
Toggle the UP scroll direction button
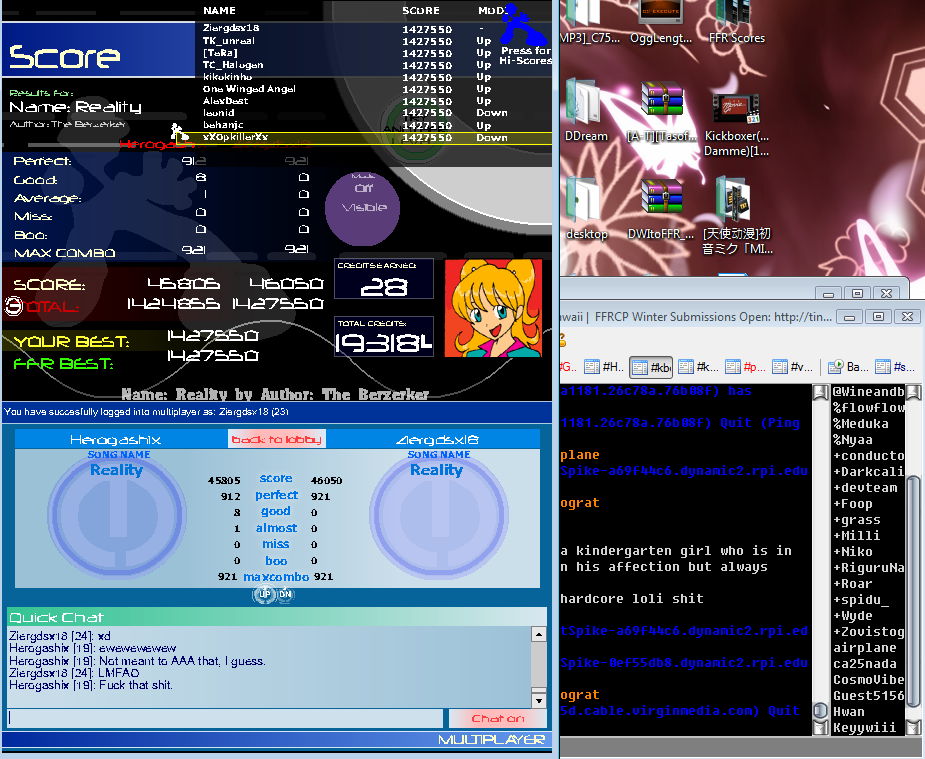(x=265, y=594)
